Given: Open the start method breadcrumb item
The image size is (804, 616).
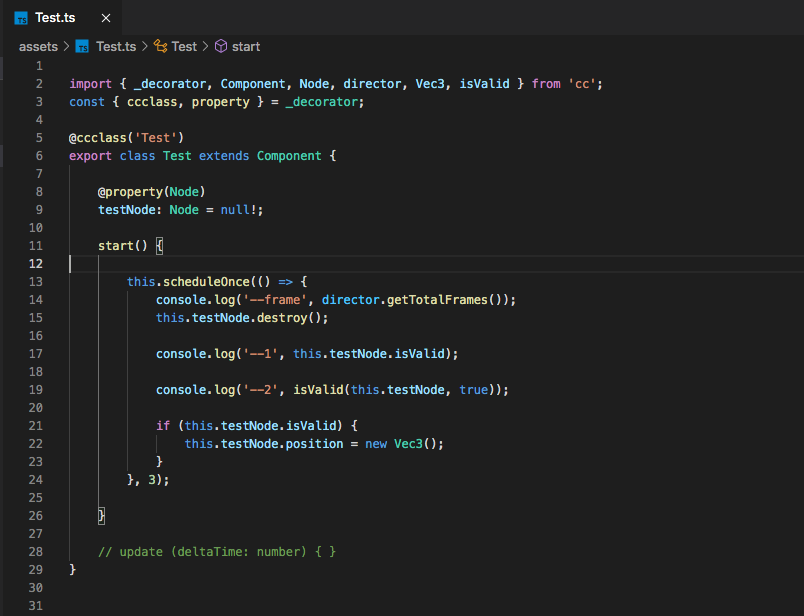Looking at the screenshot, I should coord(246,47).
